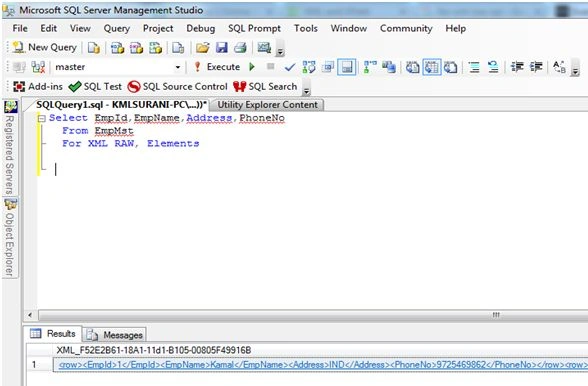Parse query with blue checkmark icon

[x=290, y=68]
